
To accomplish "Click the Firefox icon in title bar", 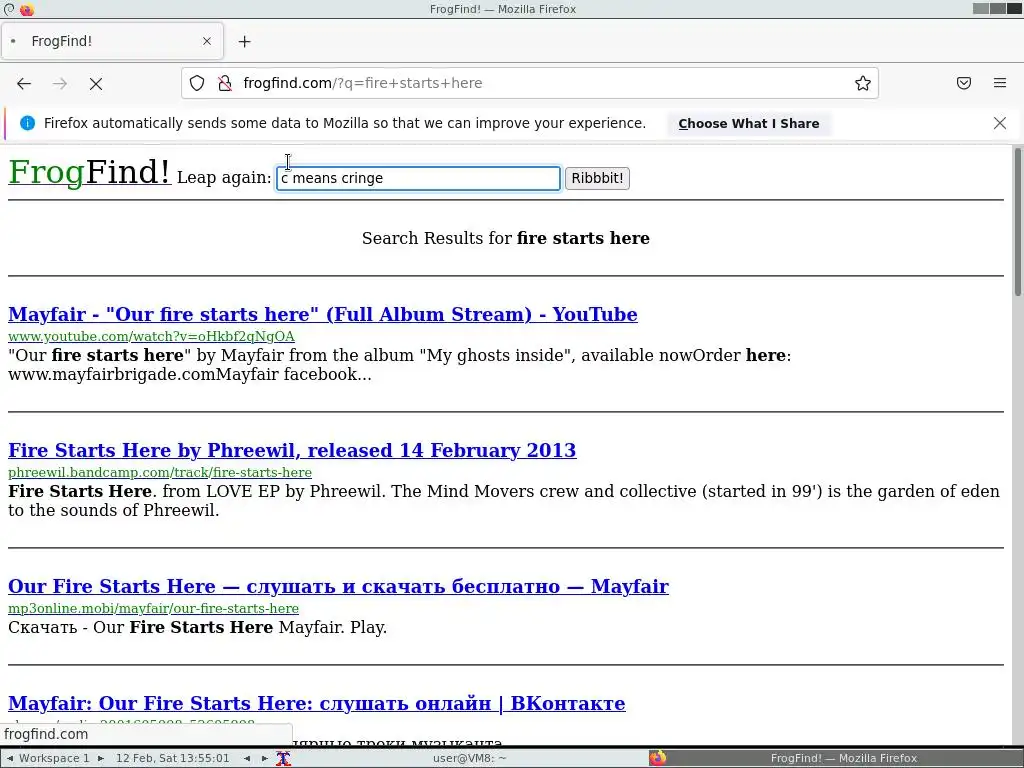I will pos(27,9).
